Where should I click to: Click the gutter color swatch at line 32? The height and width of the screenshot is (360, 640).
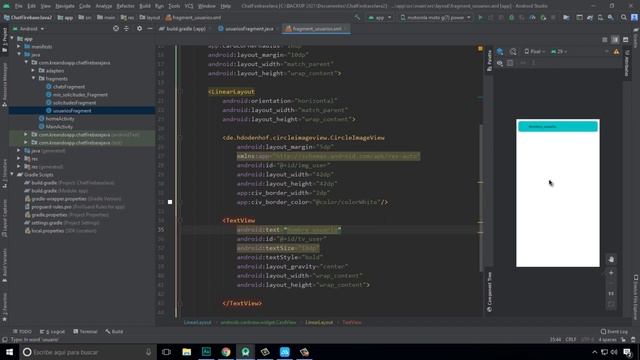coord(170,202)
